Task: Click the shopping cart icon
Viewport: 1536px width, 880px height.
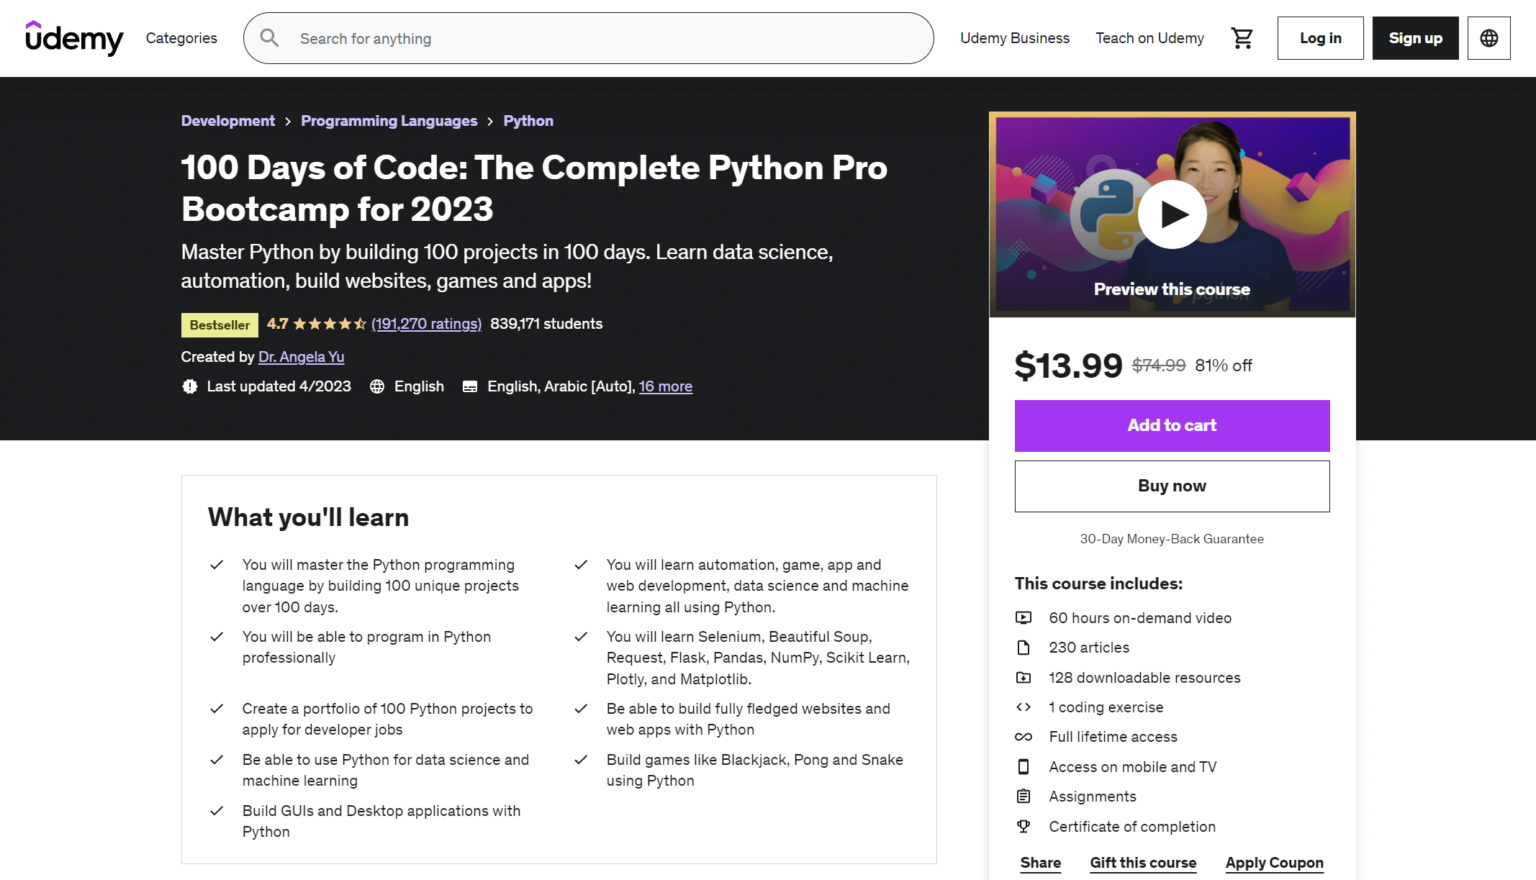Action: coord(1242,37)
